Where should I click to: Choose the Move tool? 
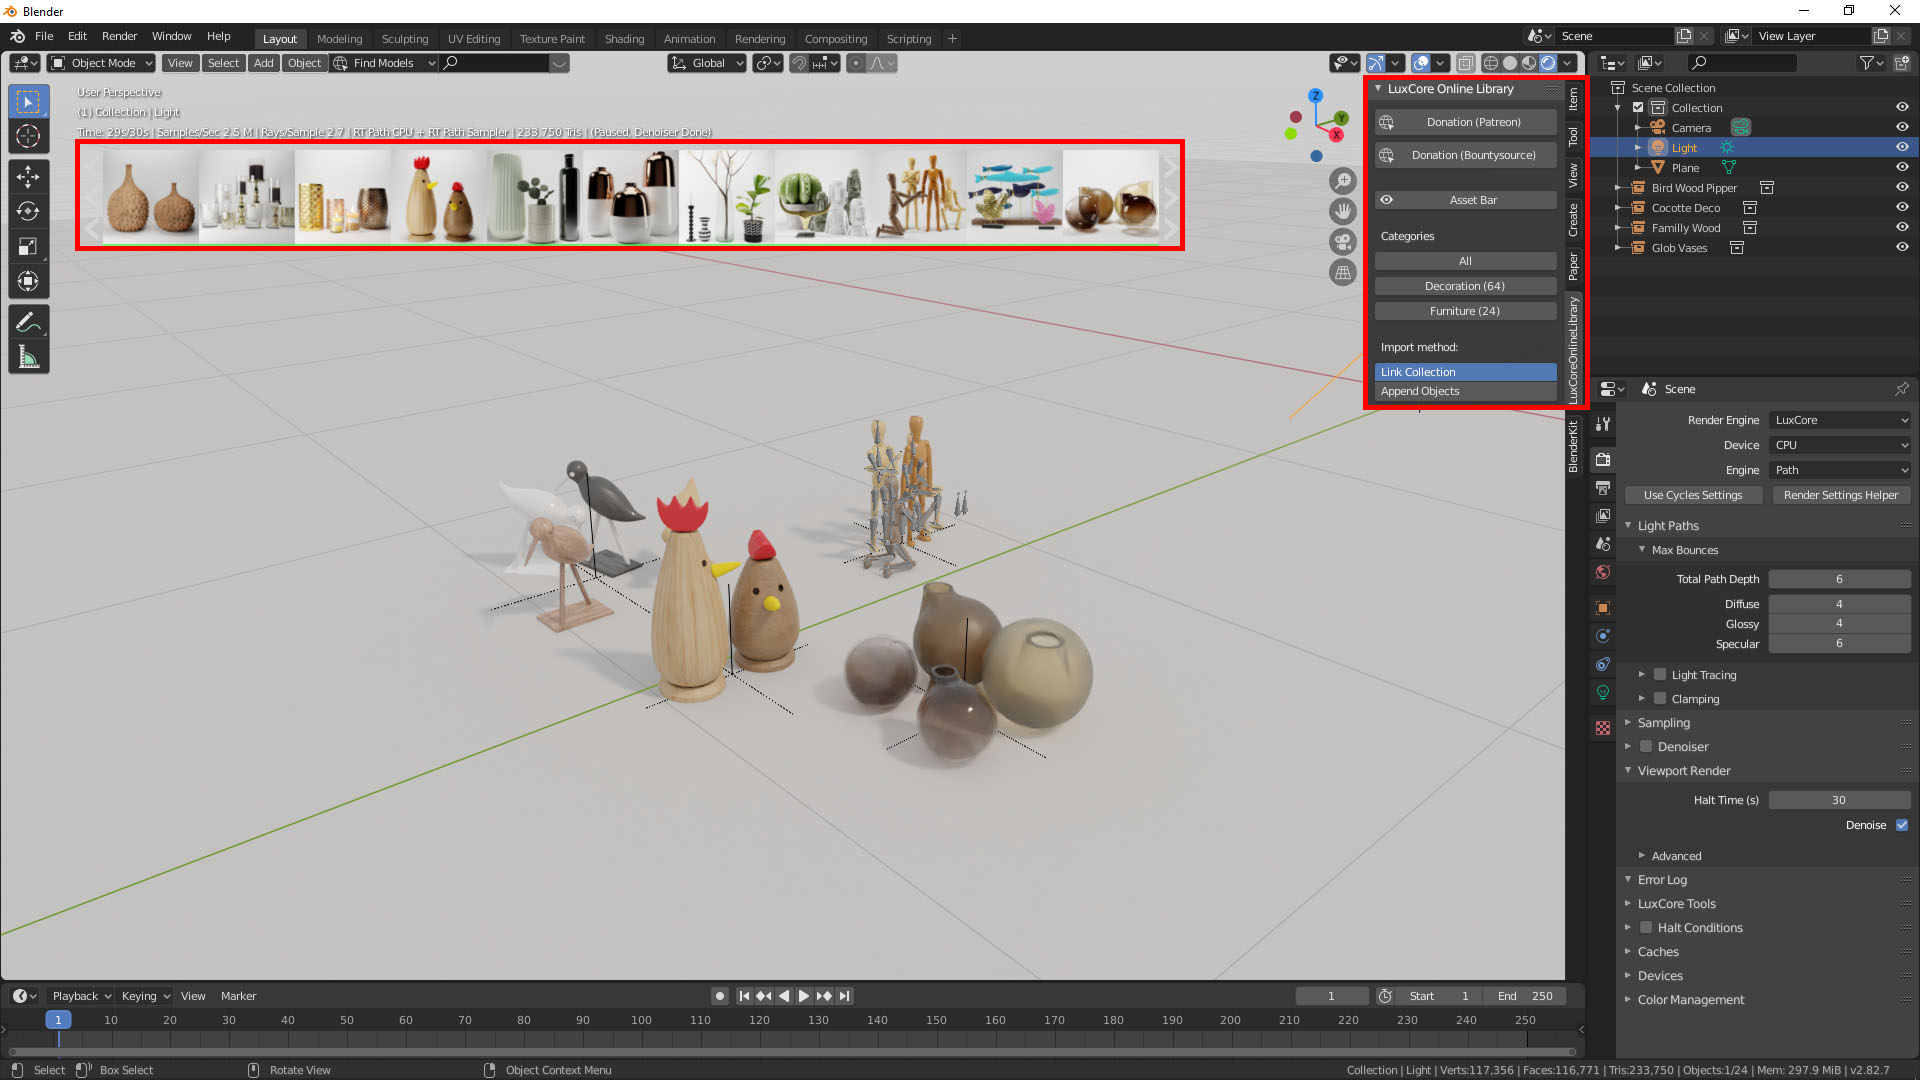pyautogui.click(x=28, y=177)
